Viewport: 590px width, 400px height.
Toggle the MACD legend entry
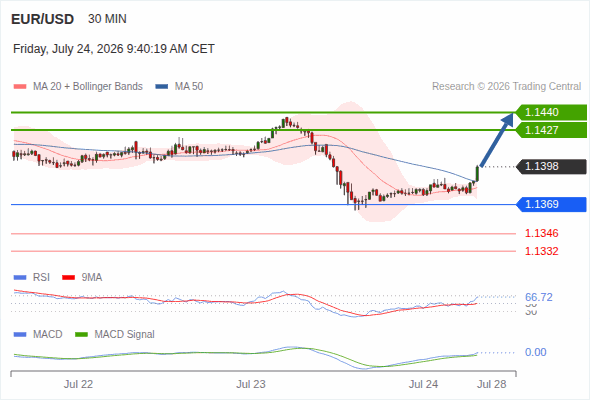[x=38, y=334]
